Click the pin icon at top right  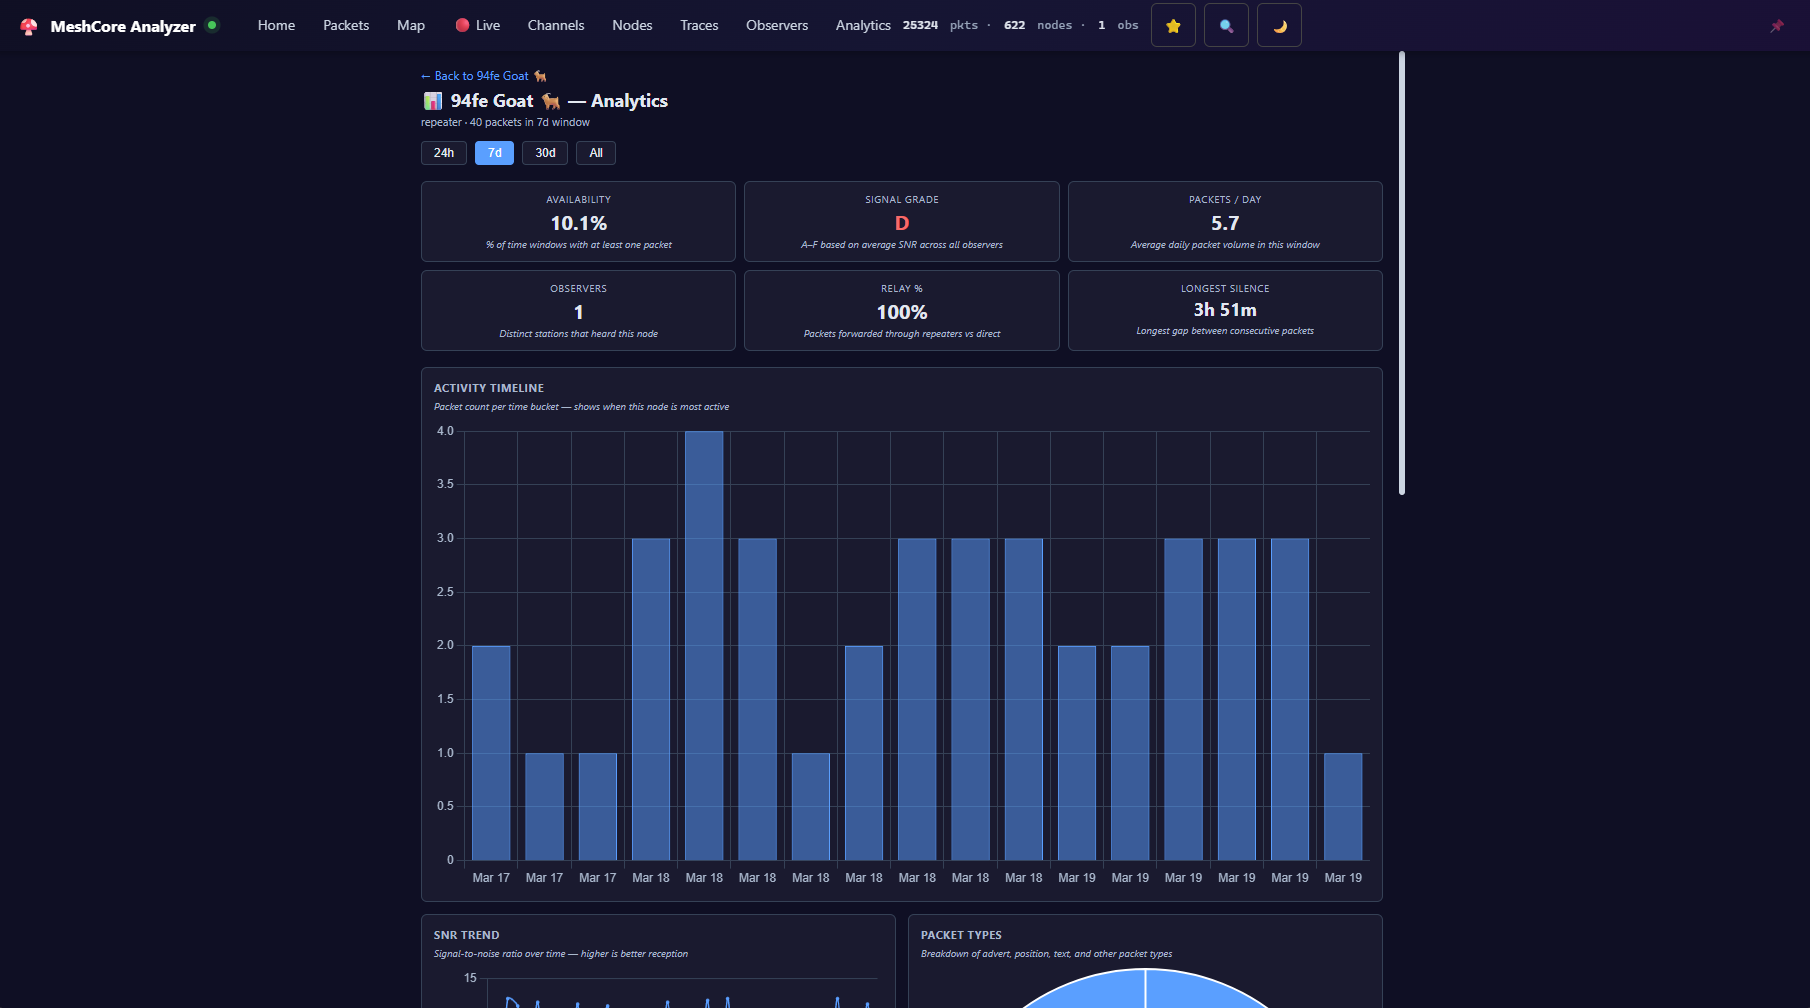pos(1777,25)
